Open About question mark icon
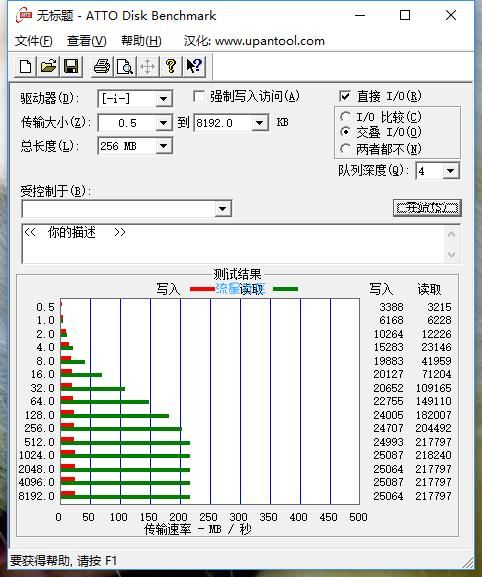Screen dimensions: 482x577 [170, 67]
